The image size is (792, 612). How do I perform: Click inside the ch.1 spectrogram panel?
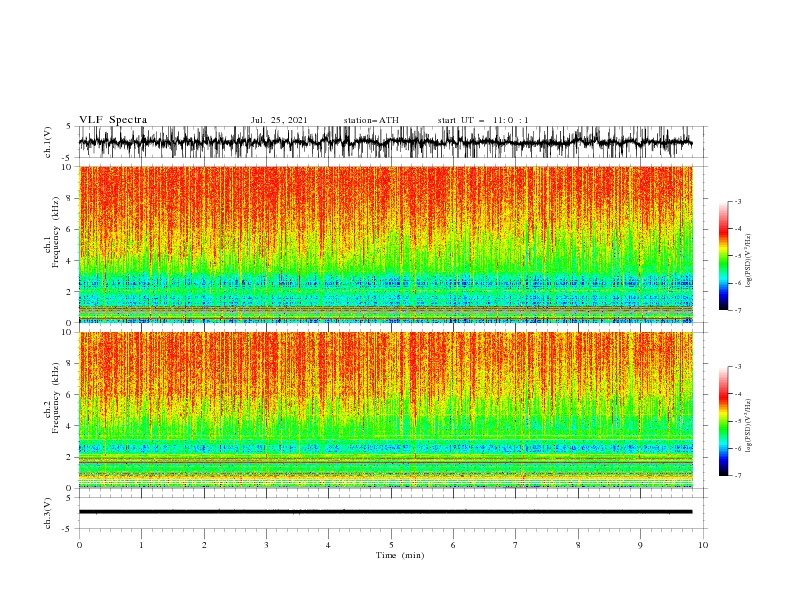[385, 244]
